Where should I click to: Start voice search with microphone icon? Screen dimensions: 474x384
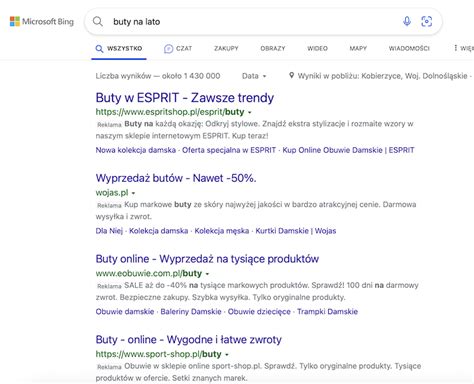tap(407, 21)
